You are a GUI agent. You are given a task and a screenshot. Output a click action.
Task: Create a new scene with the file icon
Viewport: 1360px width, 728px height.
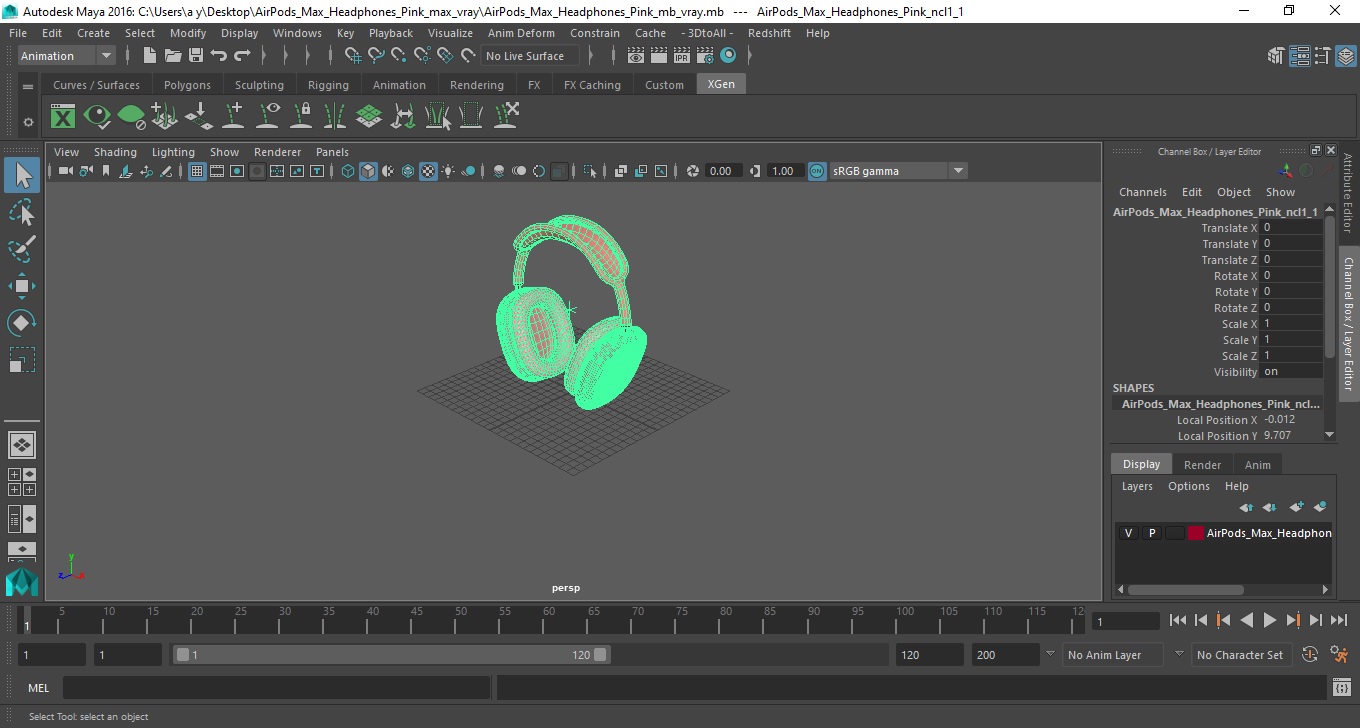point(150,56)
